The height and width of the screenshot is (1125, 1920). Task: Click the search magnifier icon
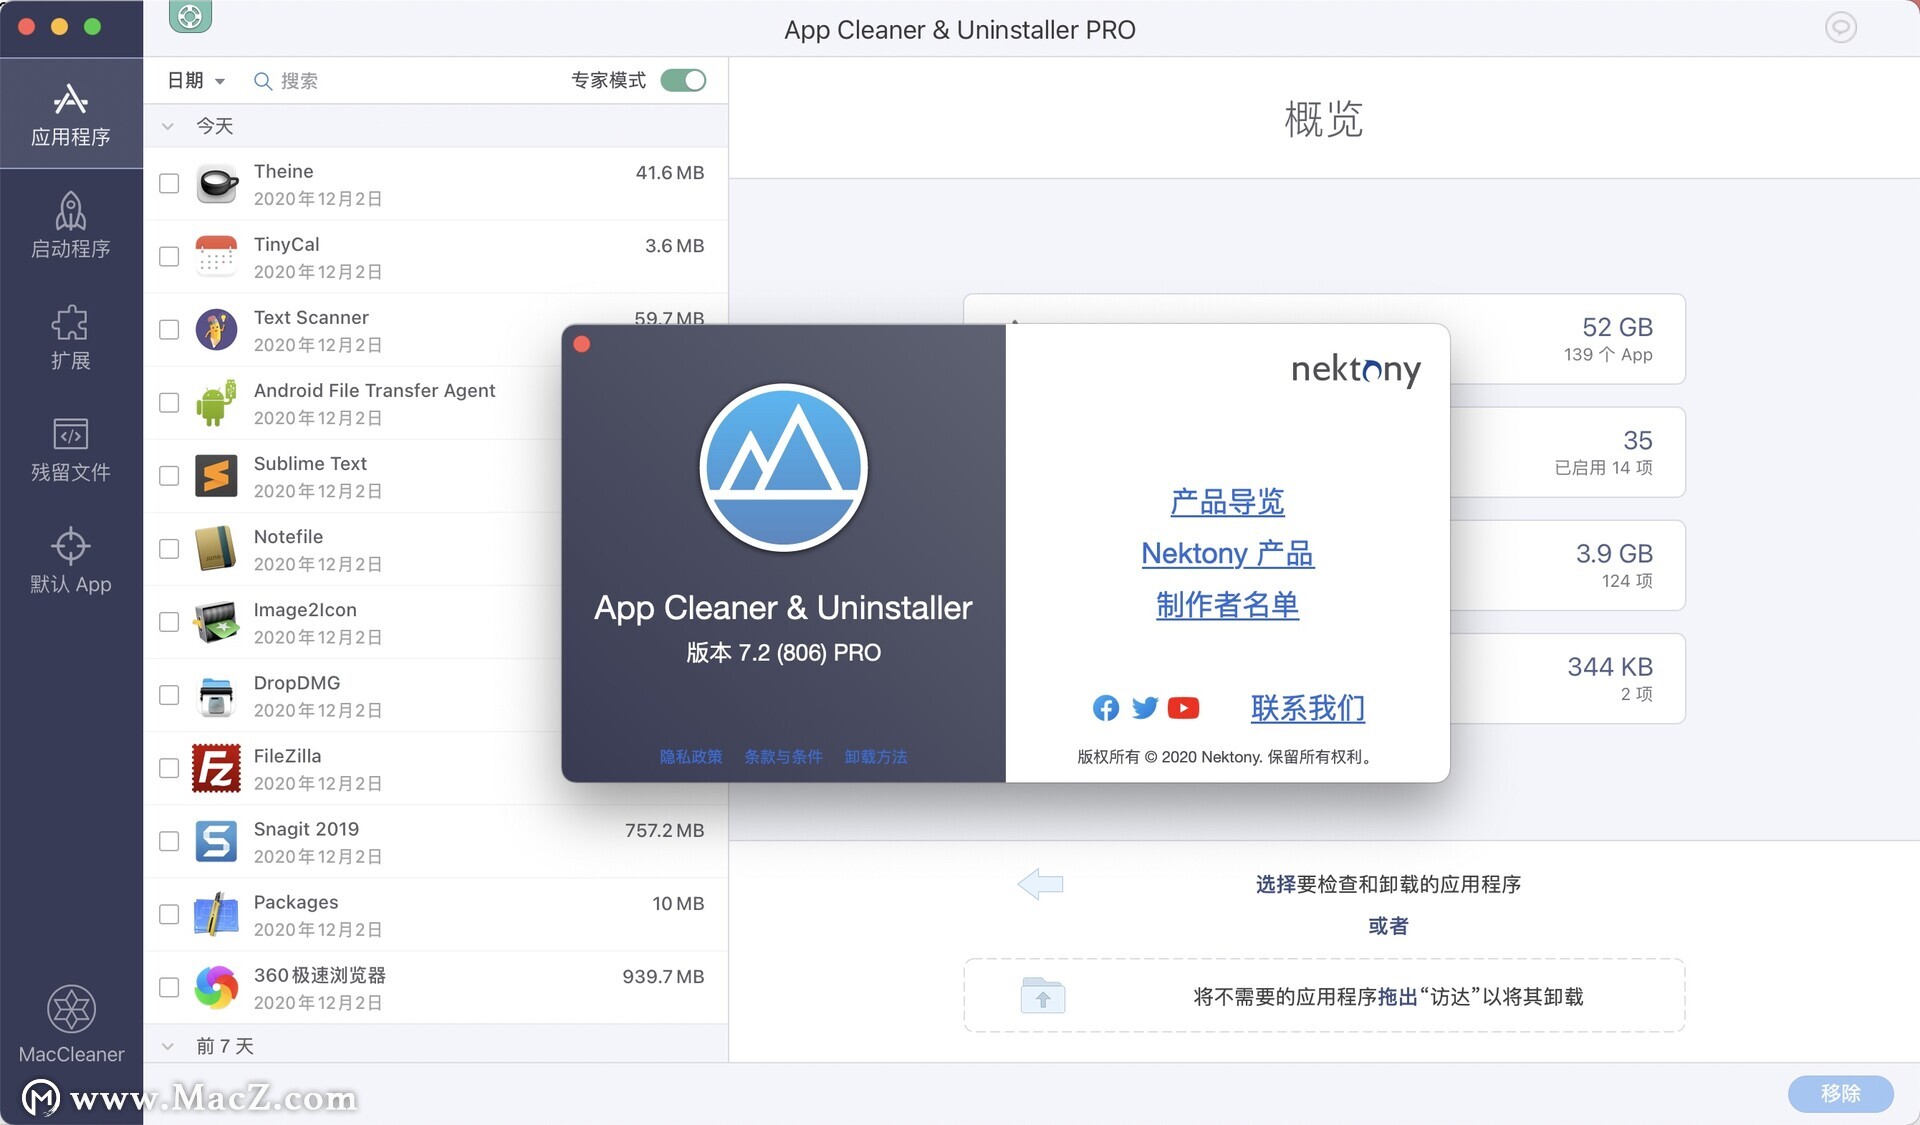click(x=262, y=81)
